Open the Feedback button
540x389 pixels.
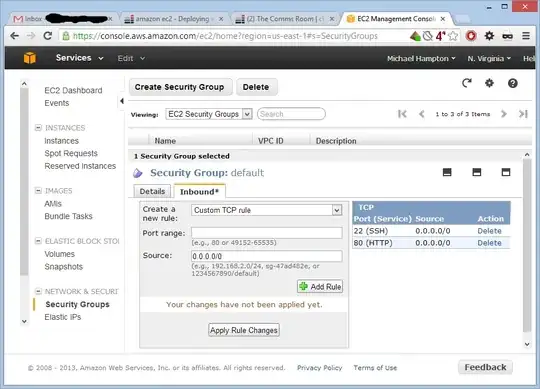coord(485,367)
